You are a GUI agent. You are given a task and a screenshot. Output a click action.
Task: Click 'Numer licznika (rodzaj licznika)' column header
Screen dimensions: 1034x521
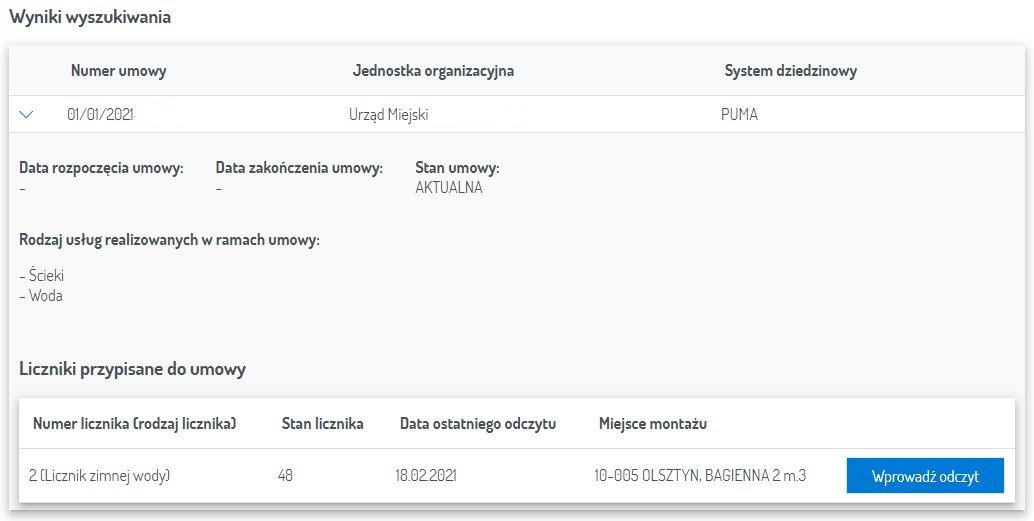134,424
